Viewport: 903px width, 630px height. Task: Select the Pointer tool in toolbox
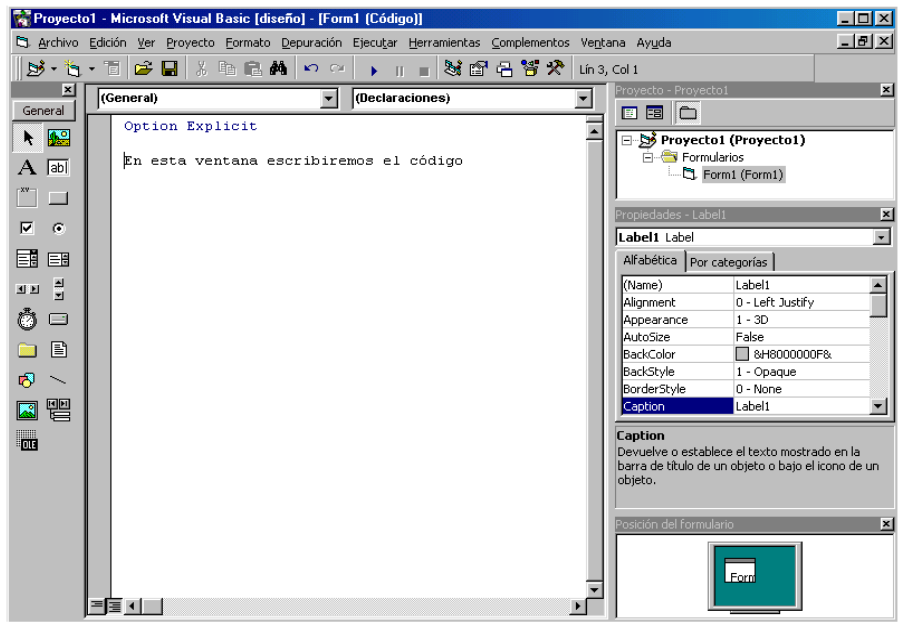pos(27,138)
